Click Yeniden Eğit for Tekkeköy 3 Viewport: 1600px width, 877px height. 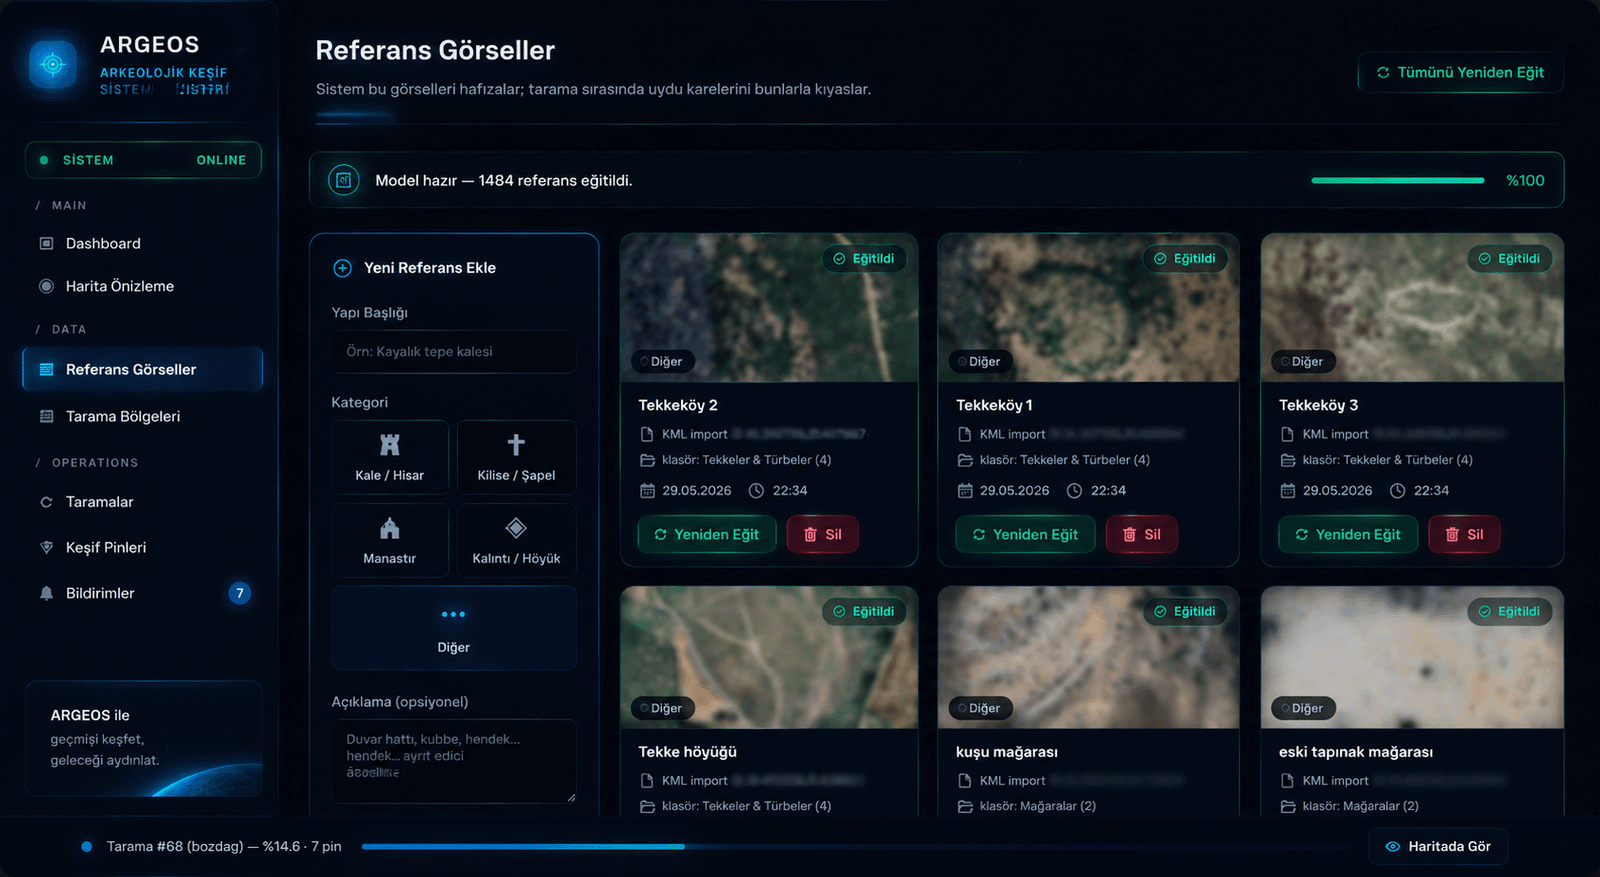coord(1348,535)
